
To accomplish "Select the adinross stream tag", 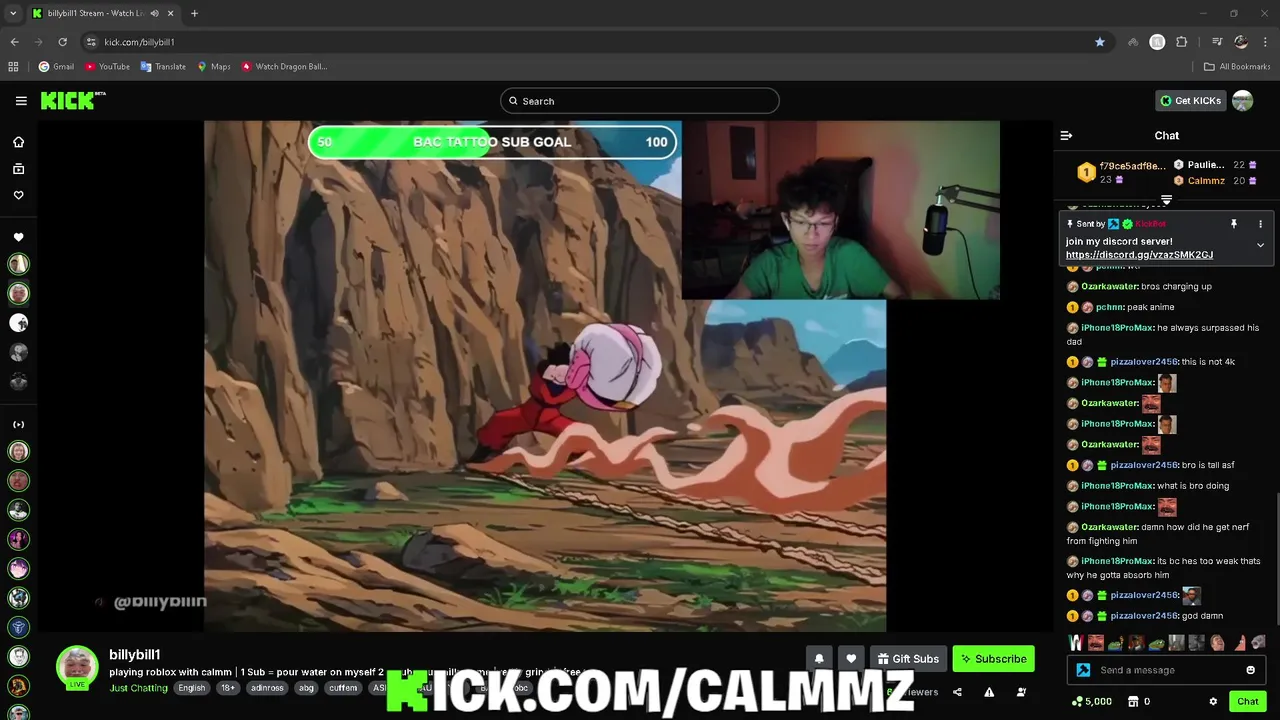I will pos(267,688).
